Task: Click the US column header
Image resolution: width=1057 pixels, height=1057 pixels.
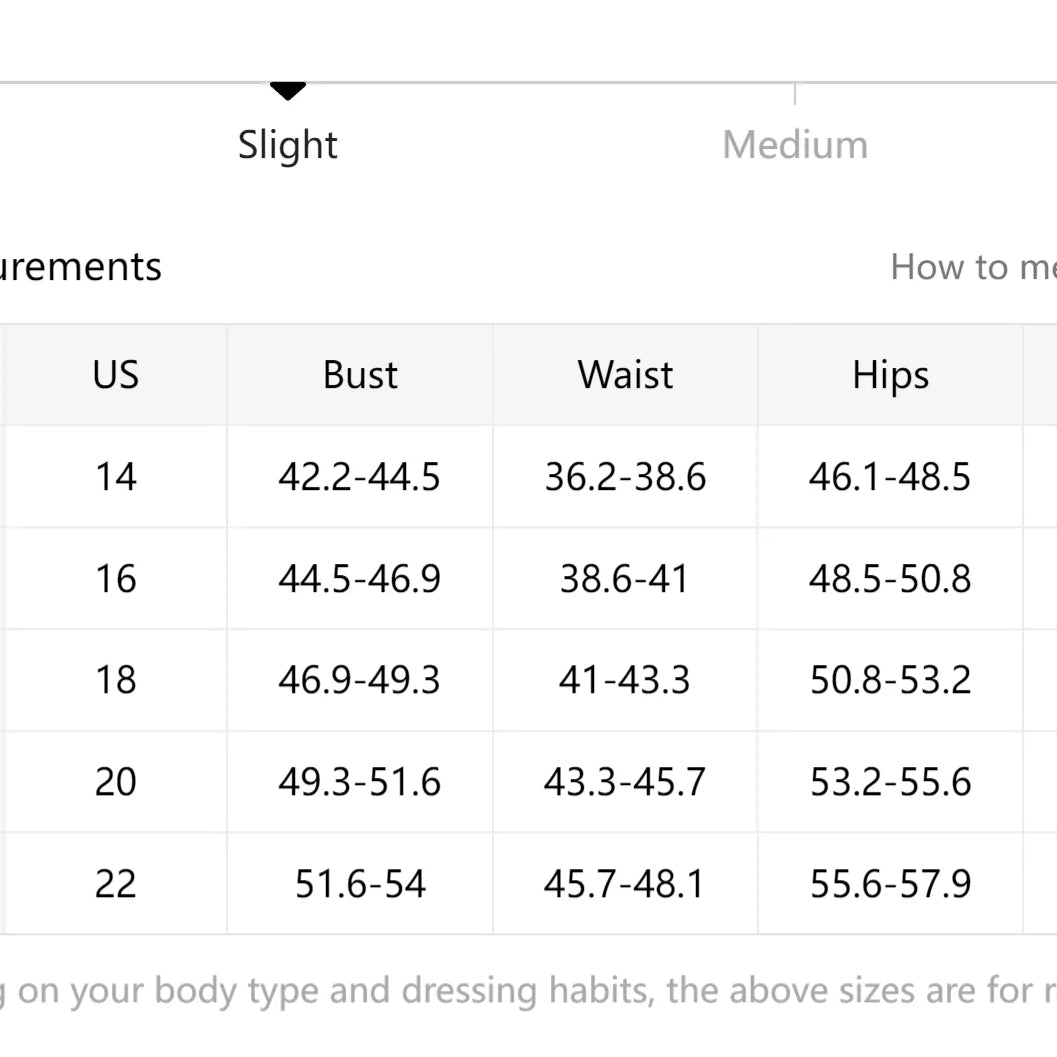Action: [116, 375]
